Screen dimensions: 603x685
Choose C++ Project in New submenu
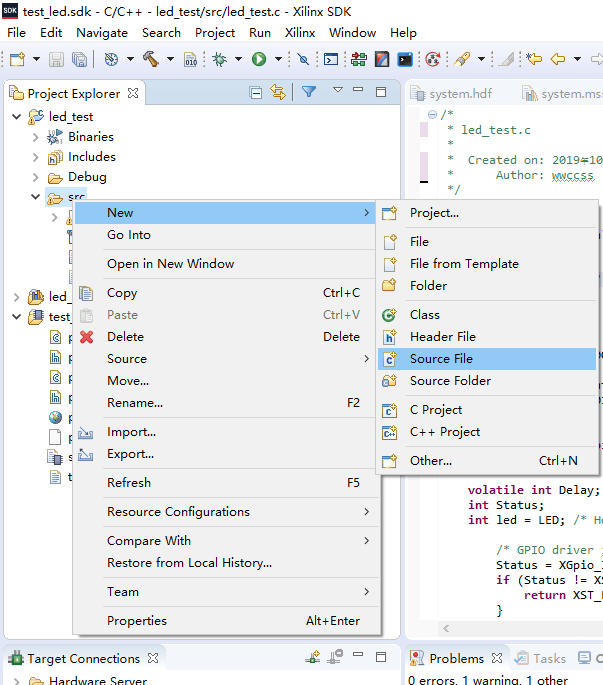487,432
